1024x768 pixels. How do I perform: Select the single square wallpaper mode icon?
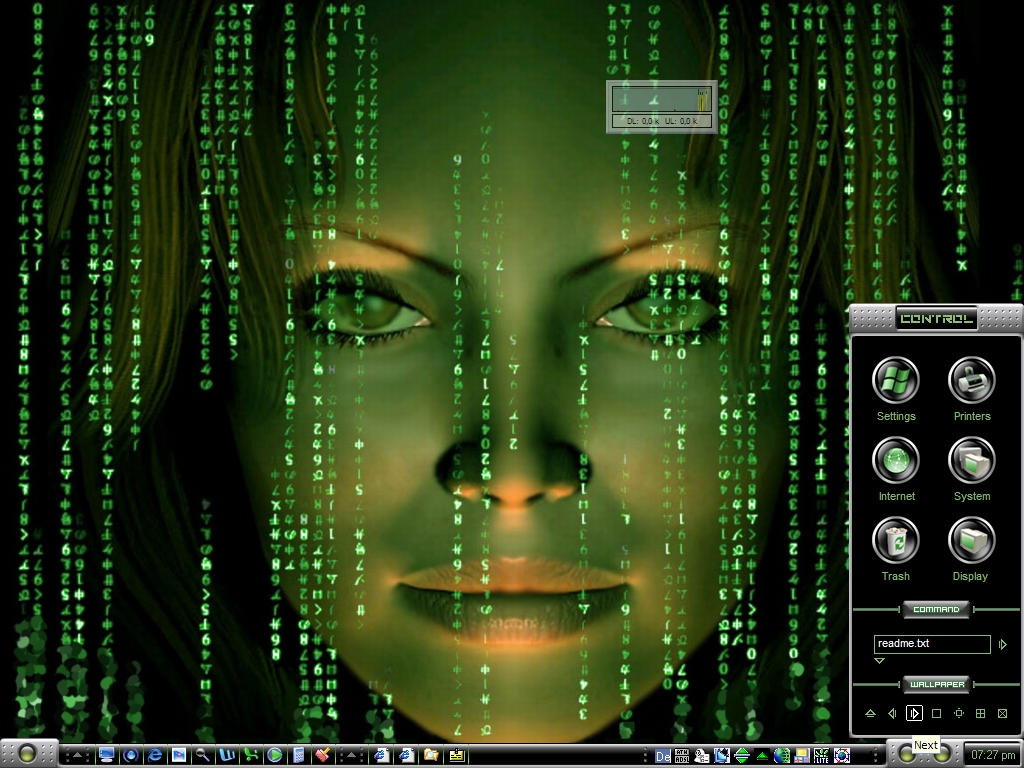point(936,713)
